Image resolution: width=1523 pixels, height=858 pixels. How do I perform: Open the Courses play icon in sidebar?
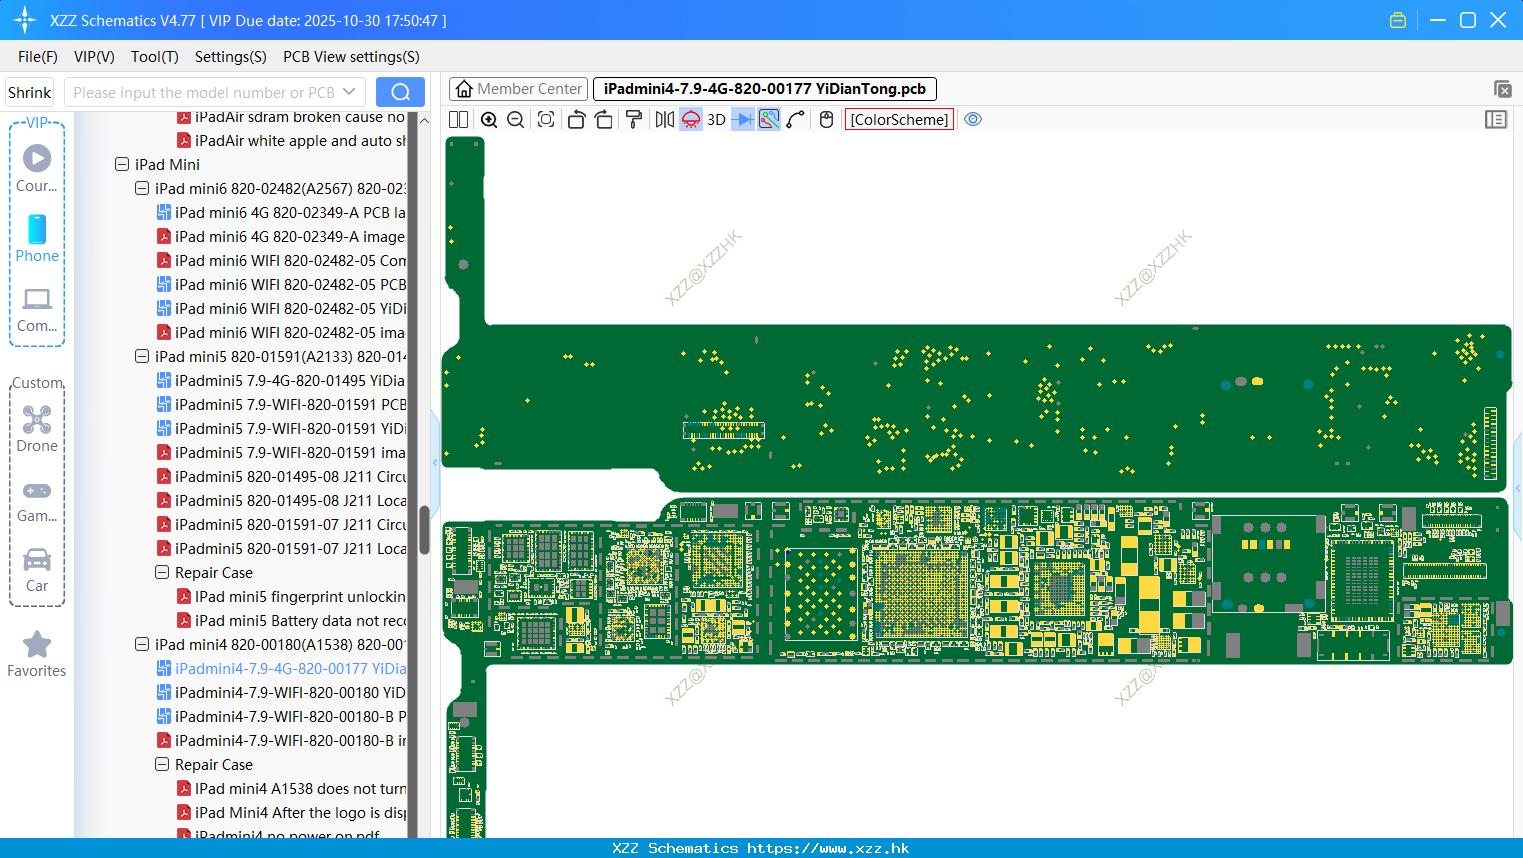click(37, 168)
